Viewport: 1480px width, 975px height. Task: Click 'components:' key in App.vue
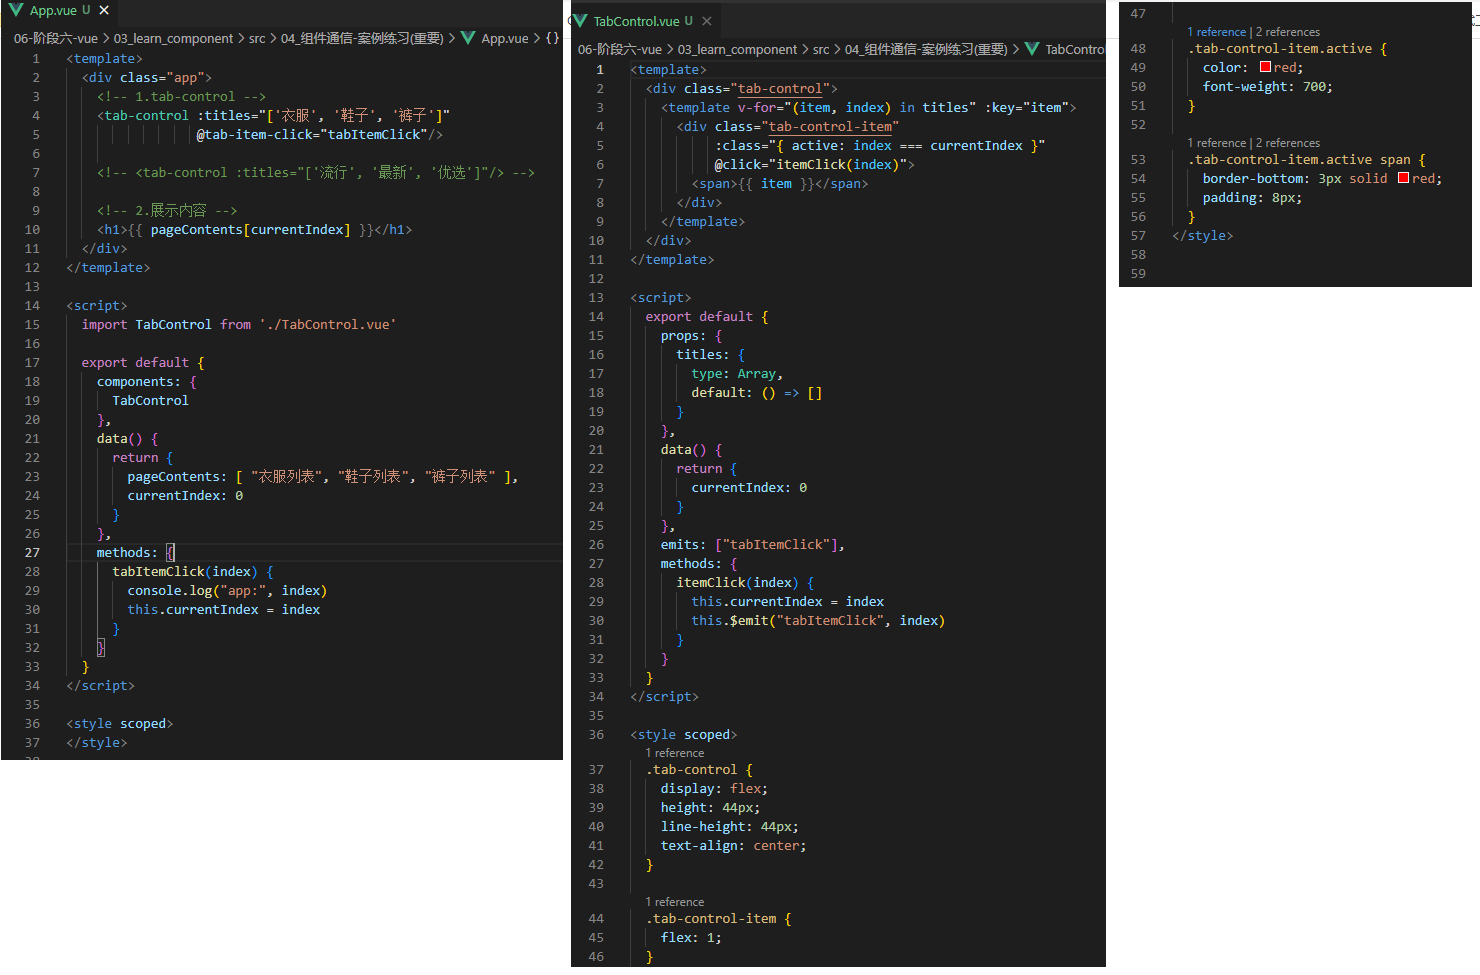point(139,381)
